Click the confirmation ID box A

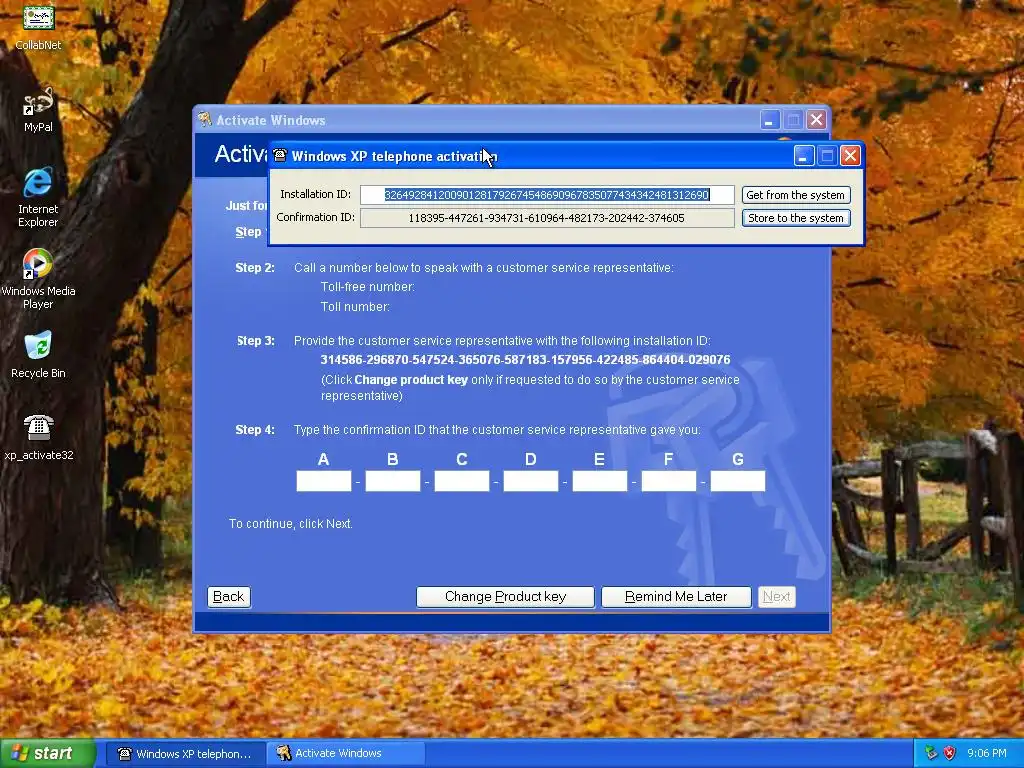324,481
